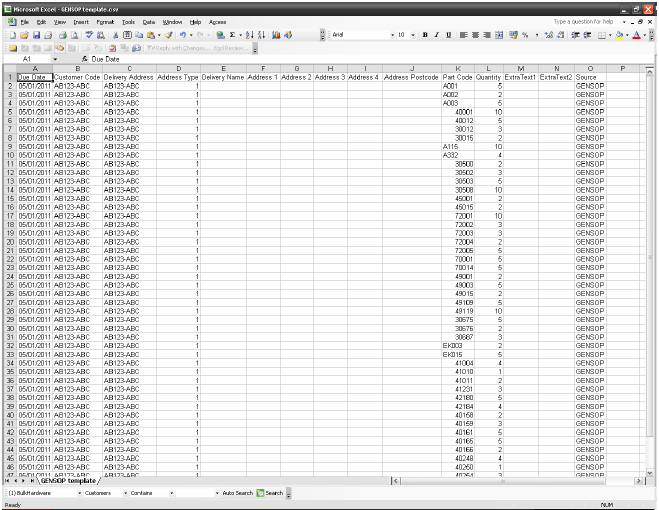Select column K header
The width and height of the screenshot is (659, 510).
pos(458,69)
